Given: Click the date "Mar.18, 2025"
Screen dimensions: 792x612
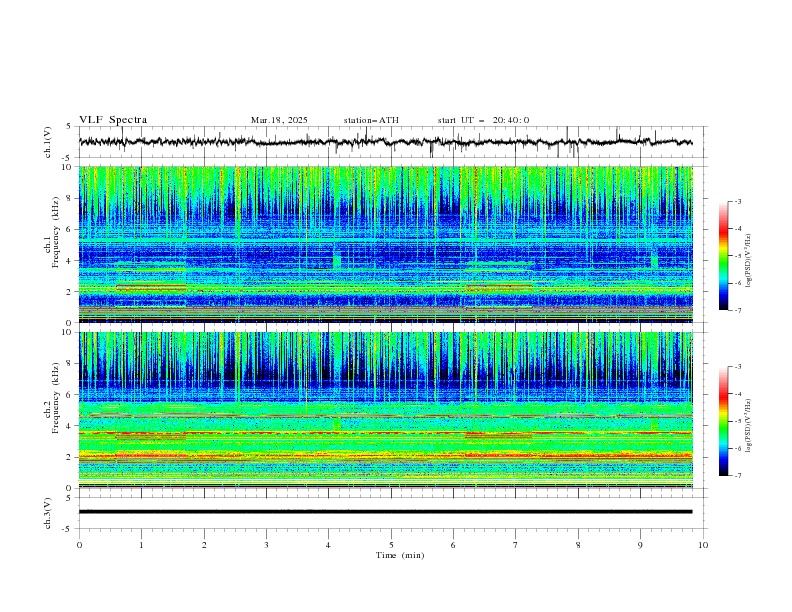Looking at the screenshot, I should tap(279, 120).
